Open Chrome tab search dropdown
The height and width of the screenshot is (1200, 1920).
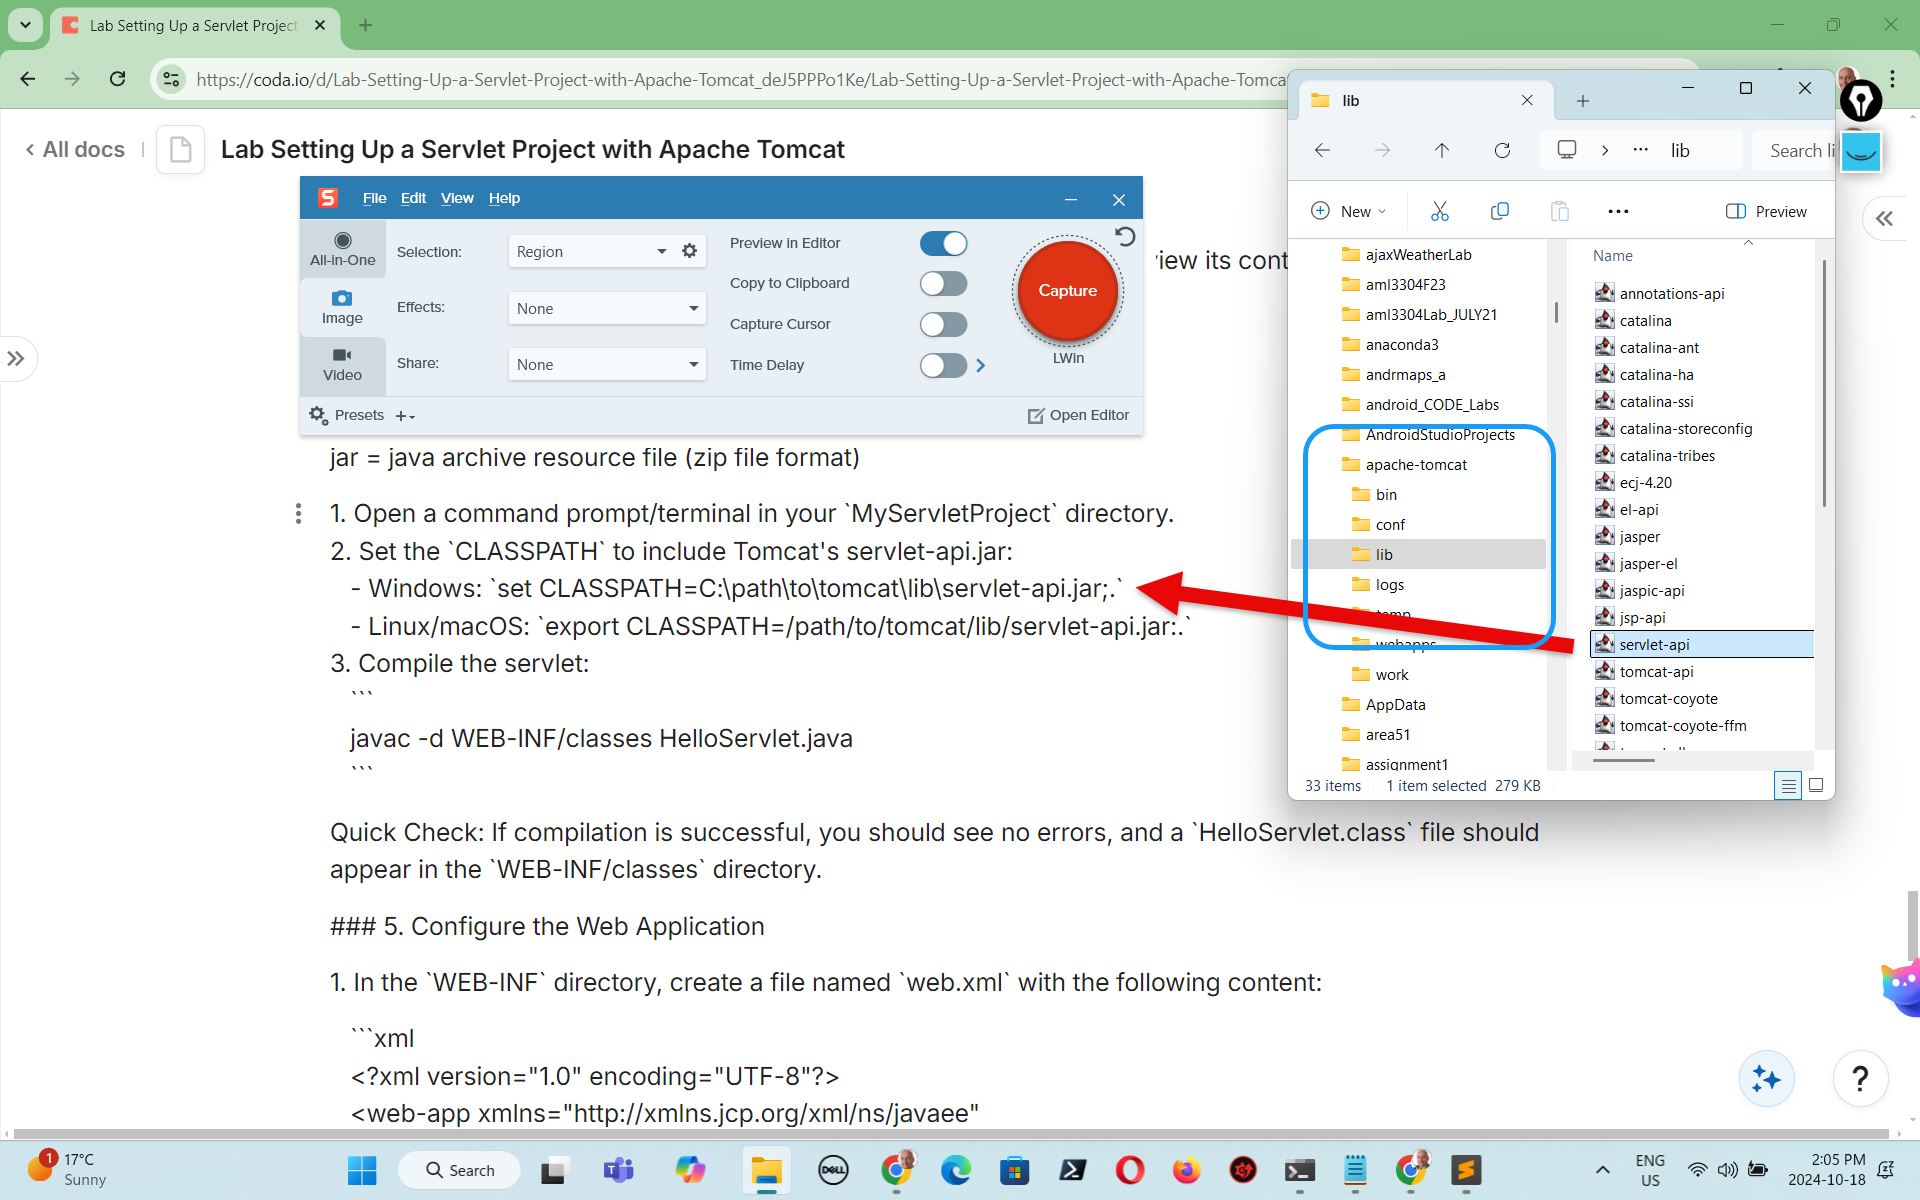pyautogui.click(x=25, y=25)
